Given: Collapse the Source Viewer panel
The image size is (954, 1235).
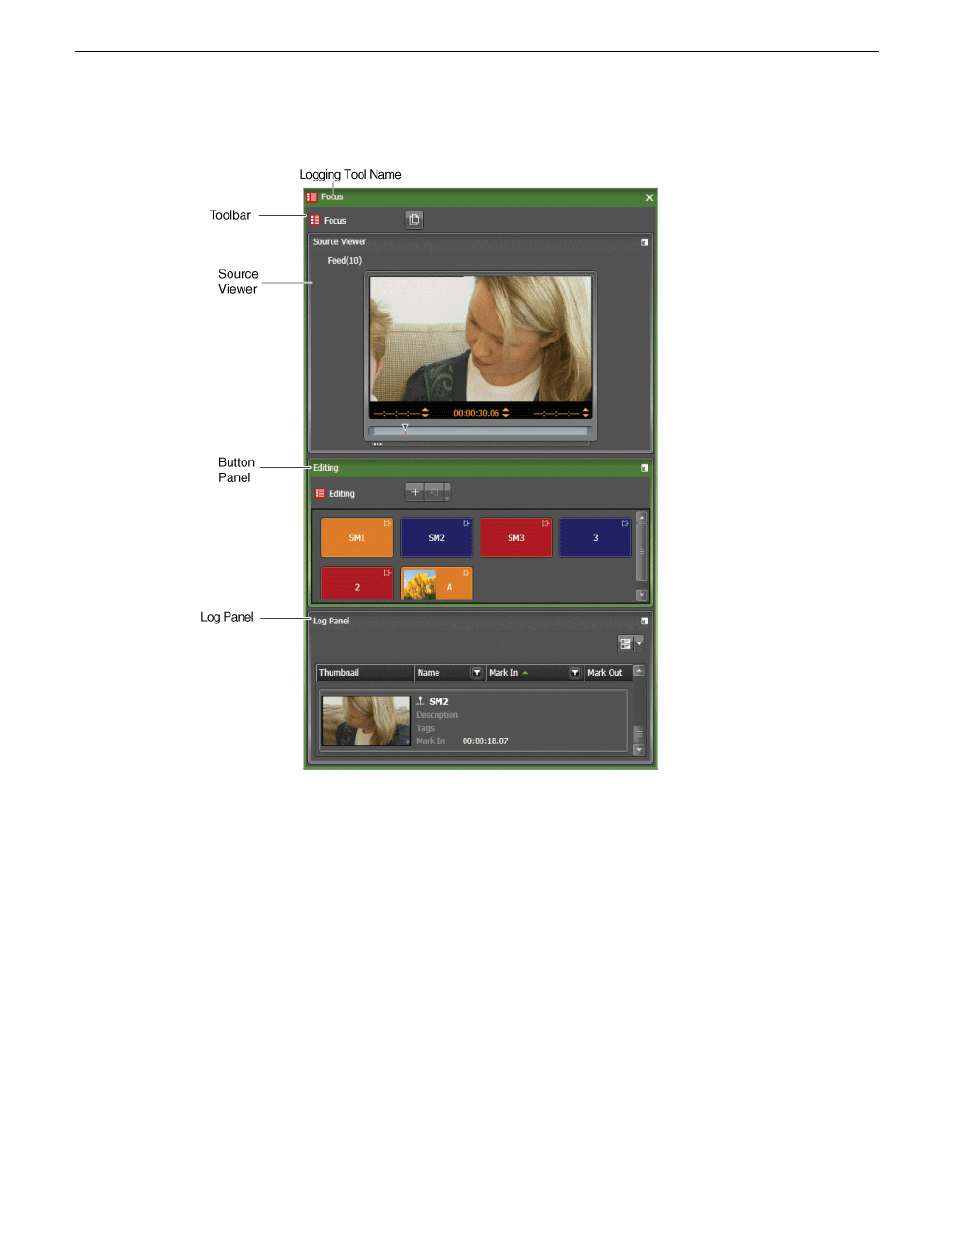Looking at the screenshot, I should (644, 242).
